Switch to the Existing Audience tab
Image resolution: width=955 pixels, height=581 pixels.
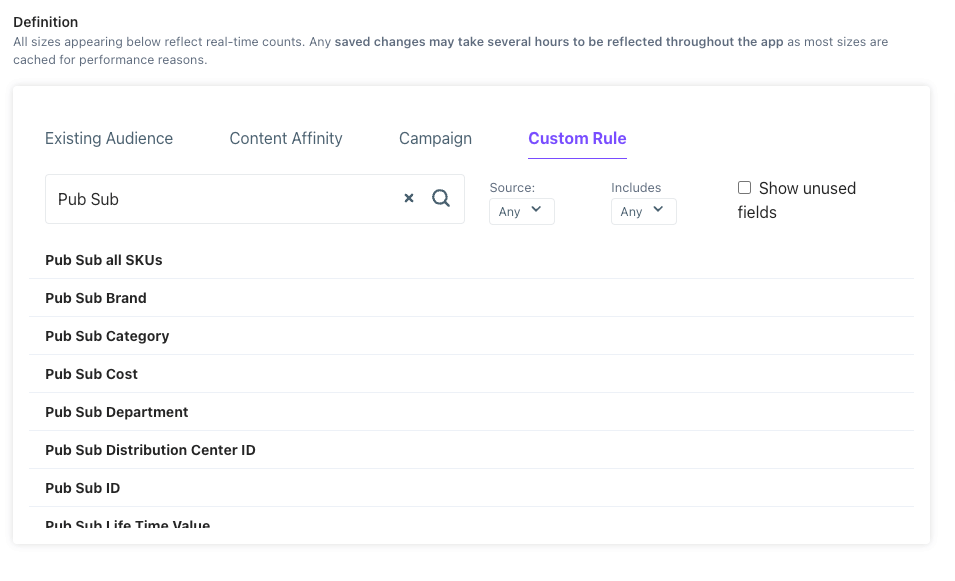coord(109,139)
